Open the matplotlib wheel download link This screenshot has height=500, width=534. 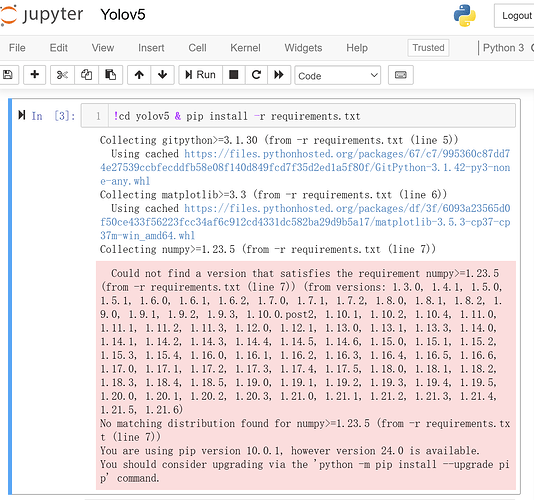(x=305, y=222)
